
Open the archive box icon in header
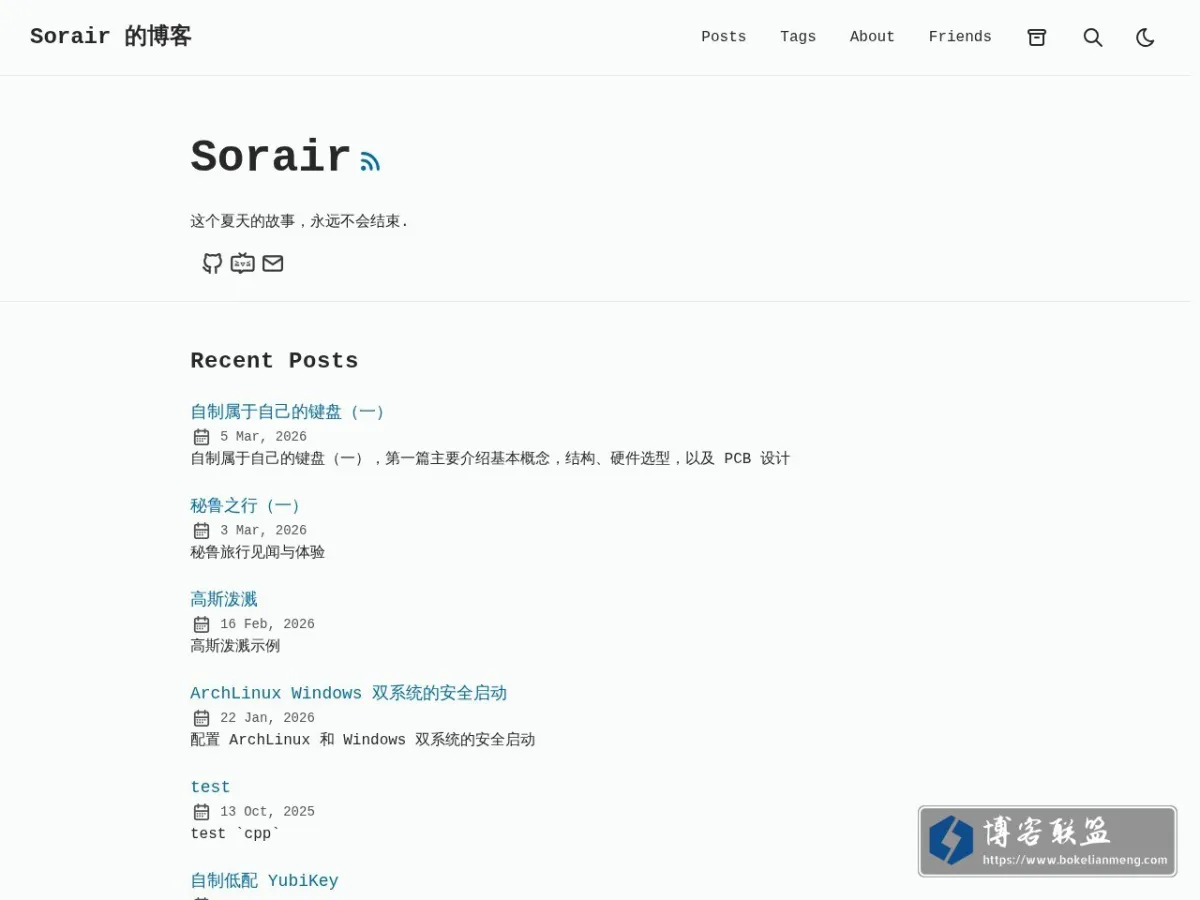(x=1037, y=37)
